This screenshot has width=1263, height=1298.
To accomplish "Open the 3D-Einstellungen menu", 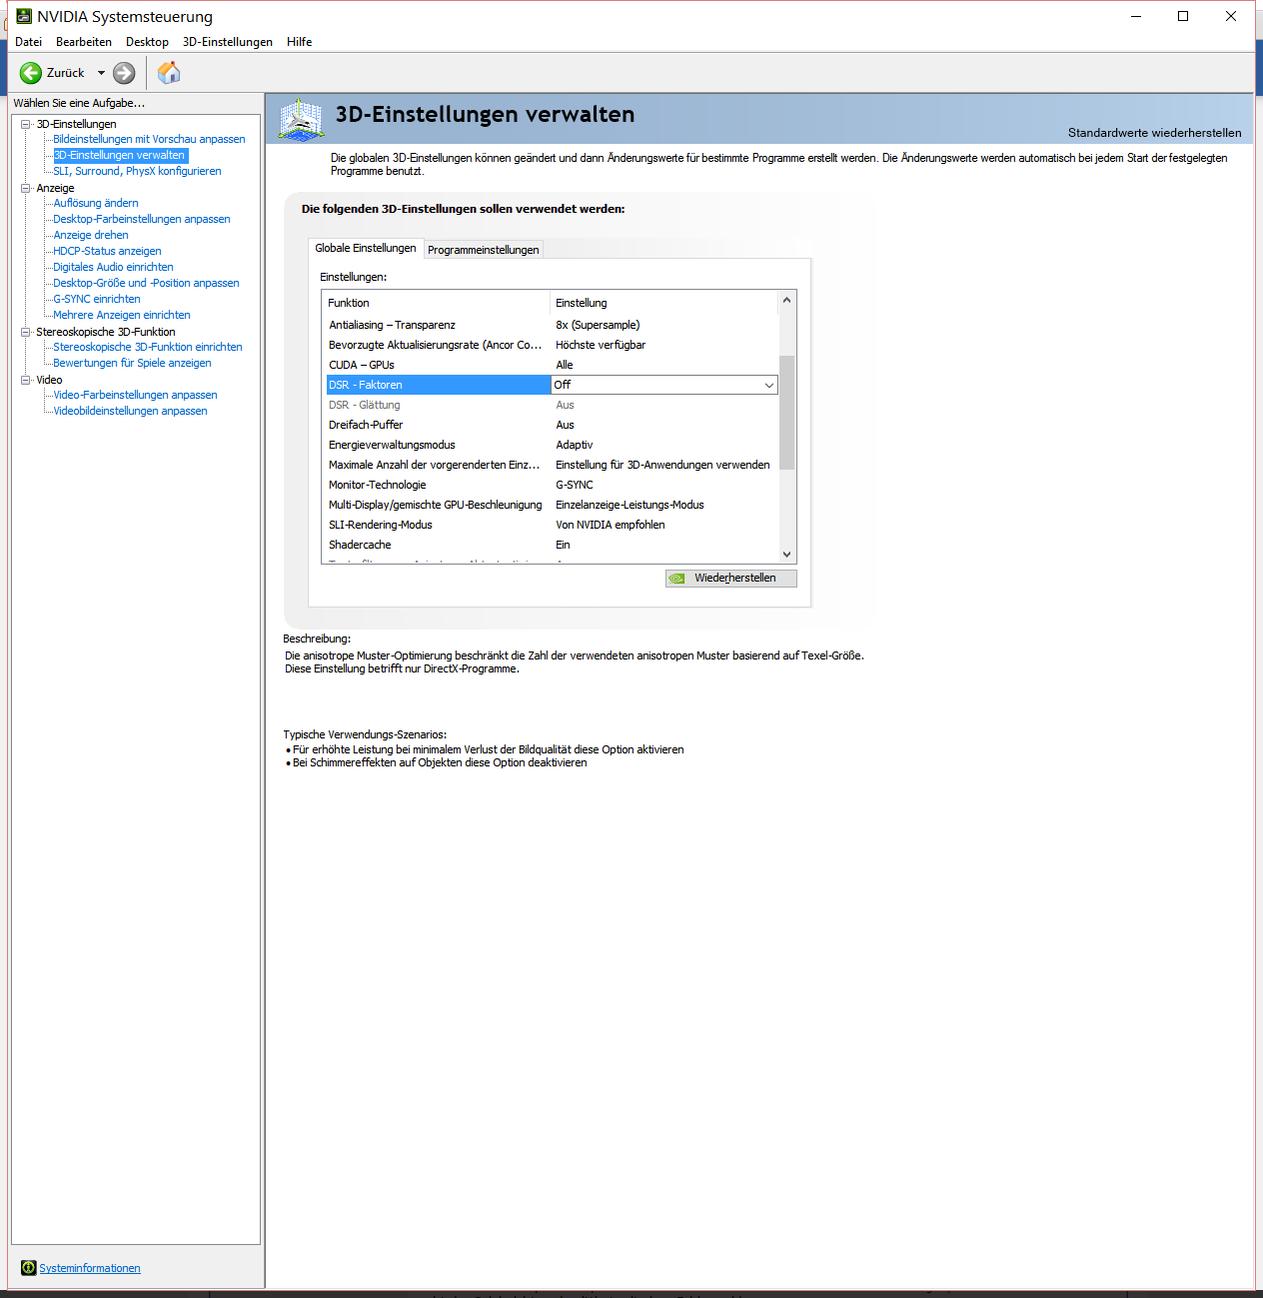I will (x=228, y=42).
